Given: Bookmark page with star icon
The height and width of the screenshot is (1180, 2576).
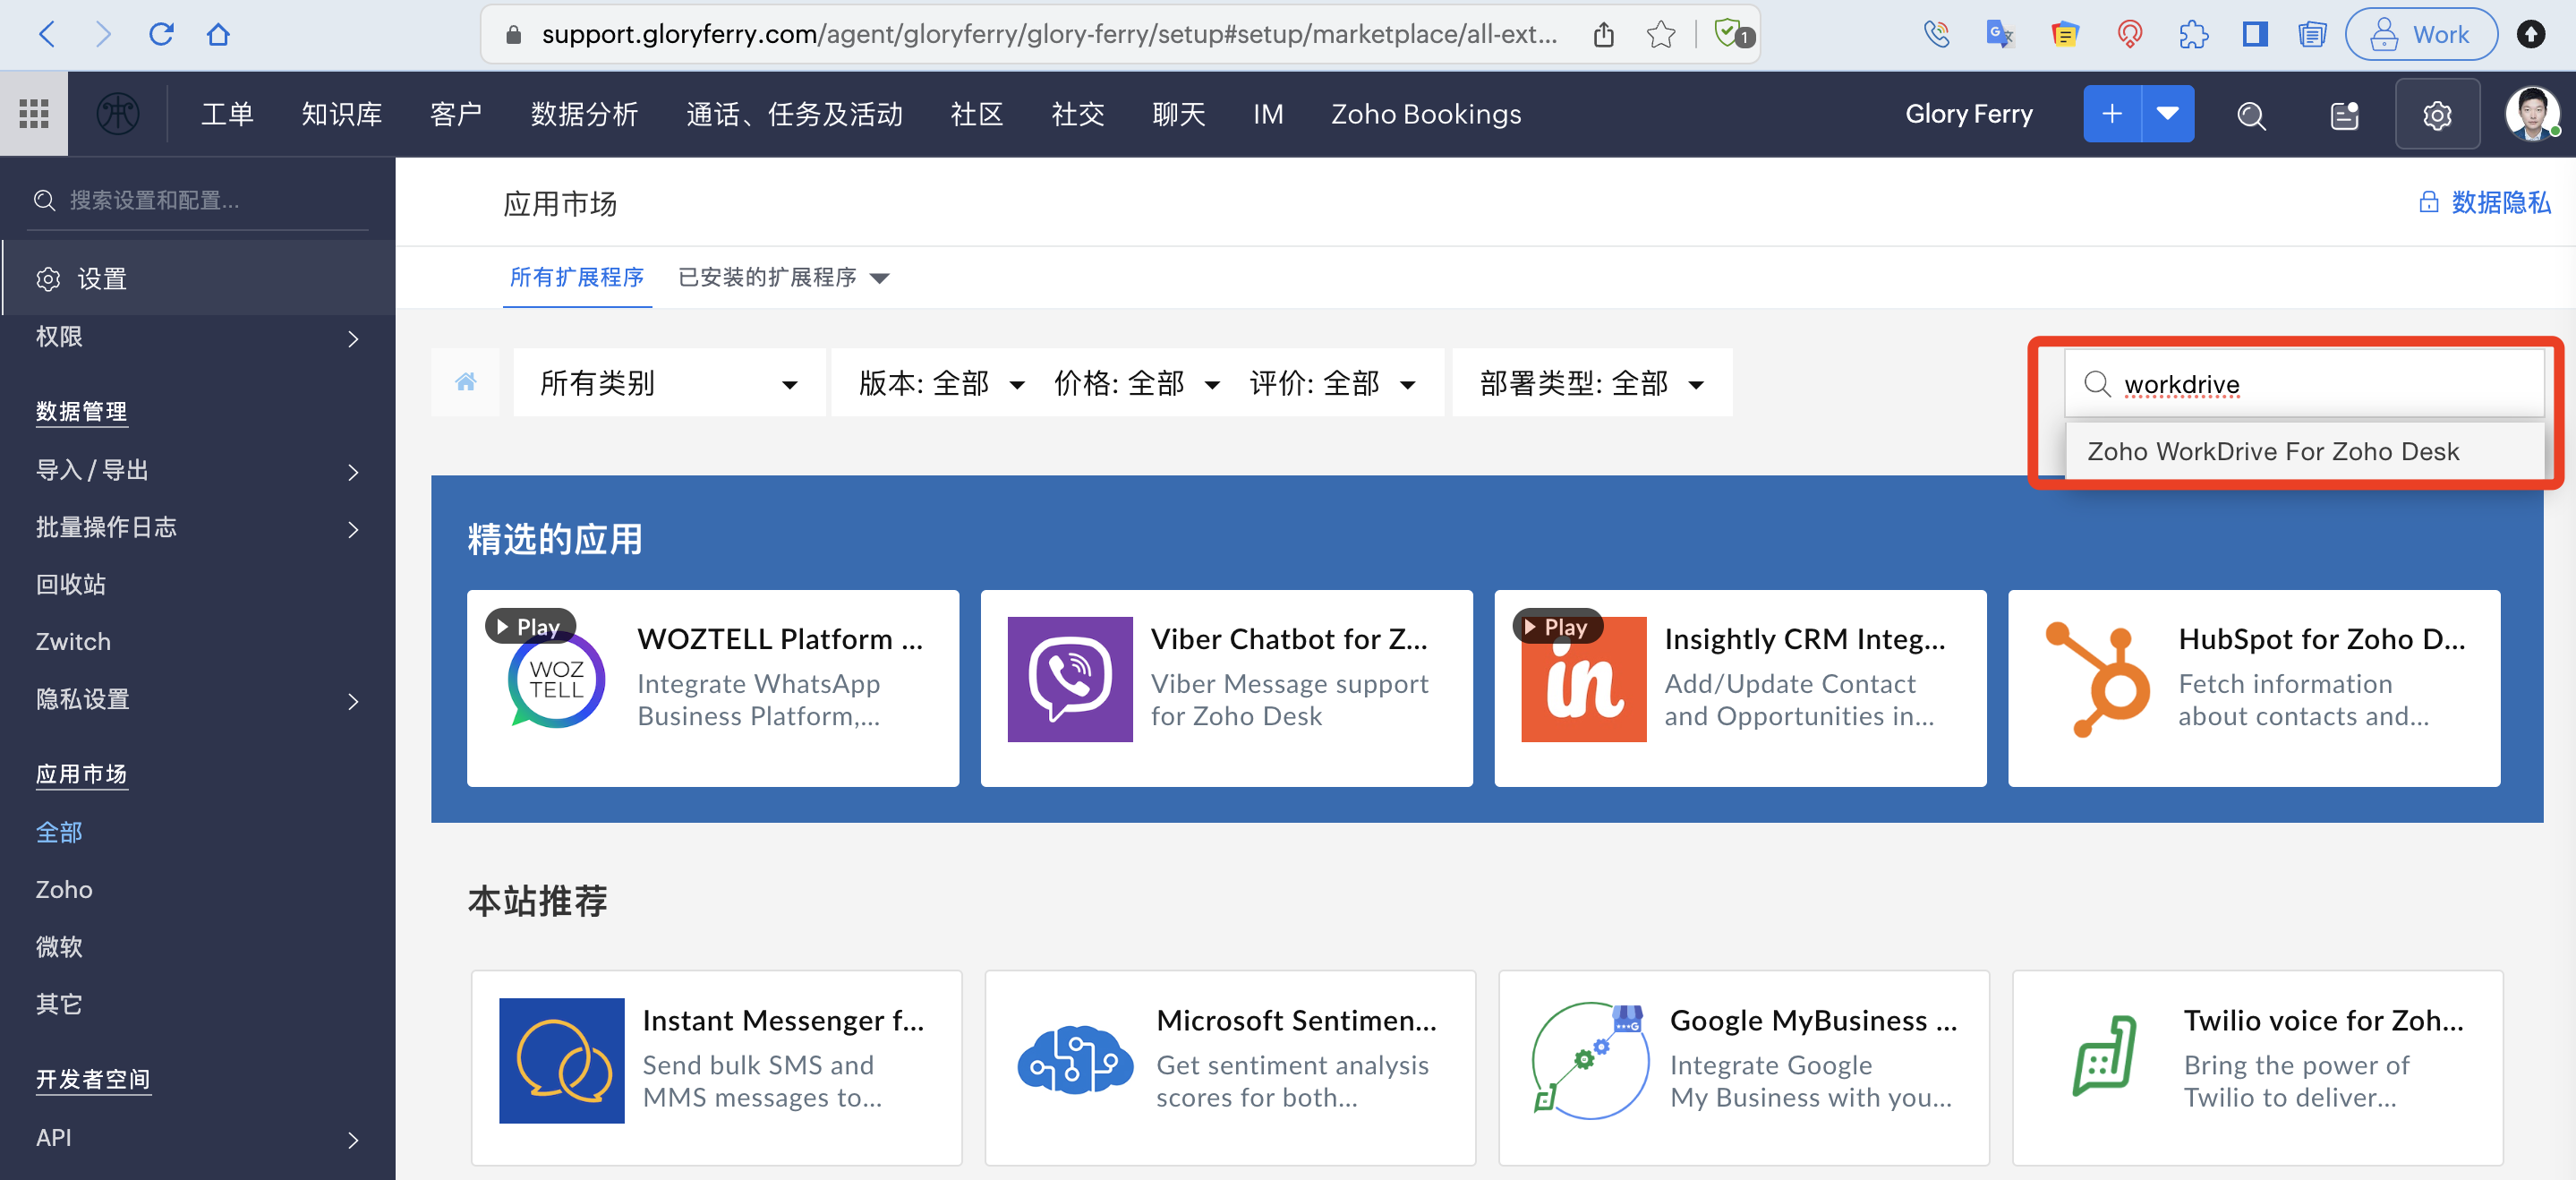Looking at the screenshot, I should click(x=1660, y=35).
